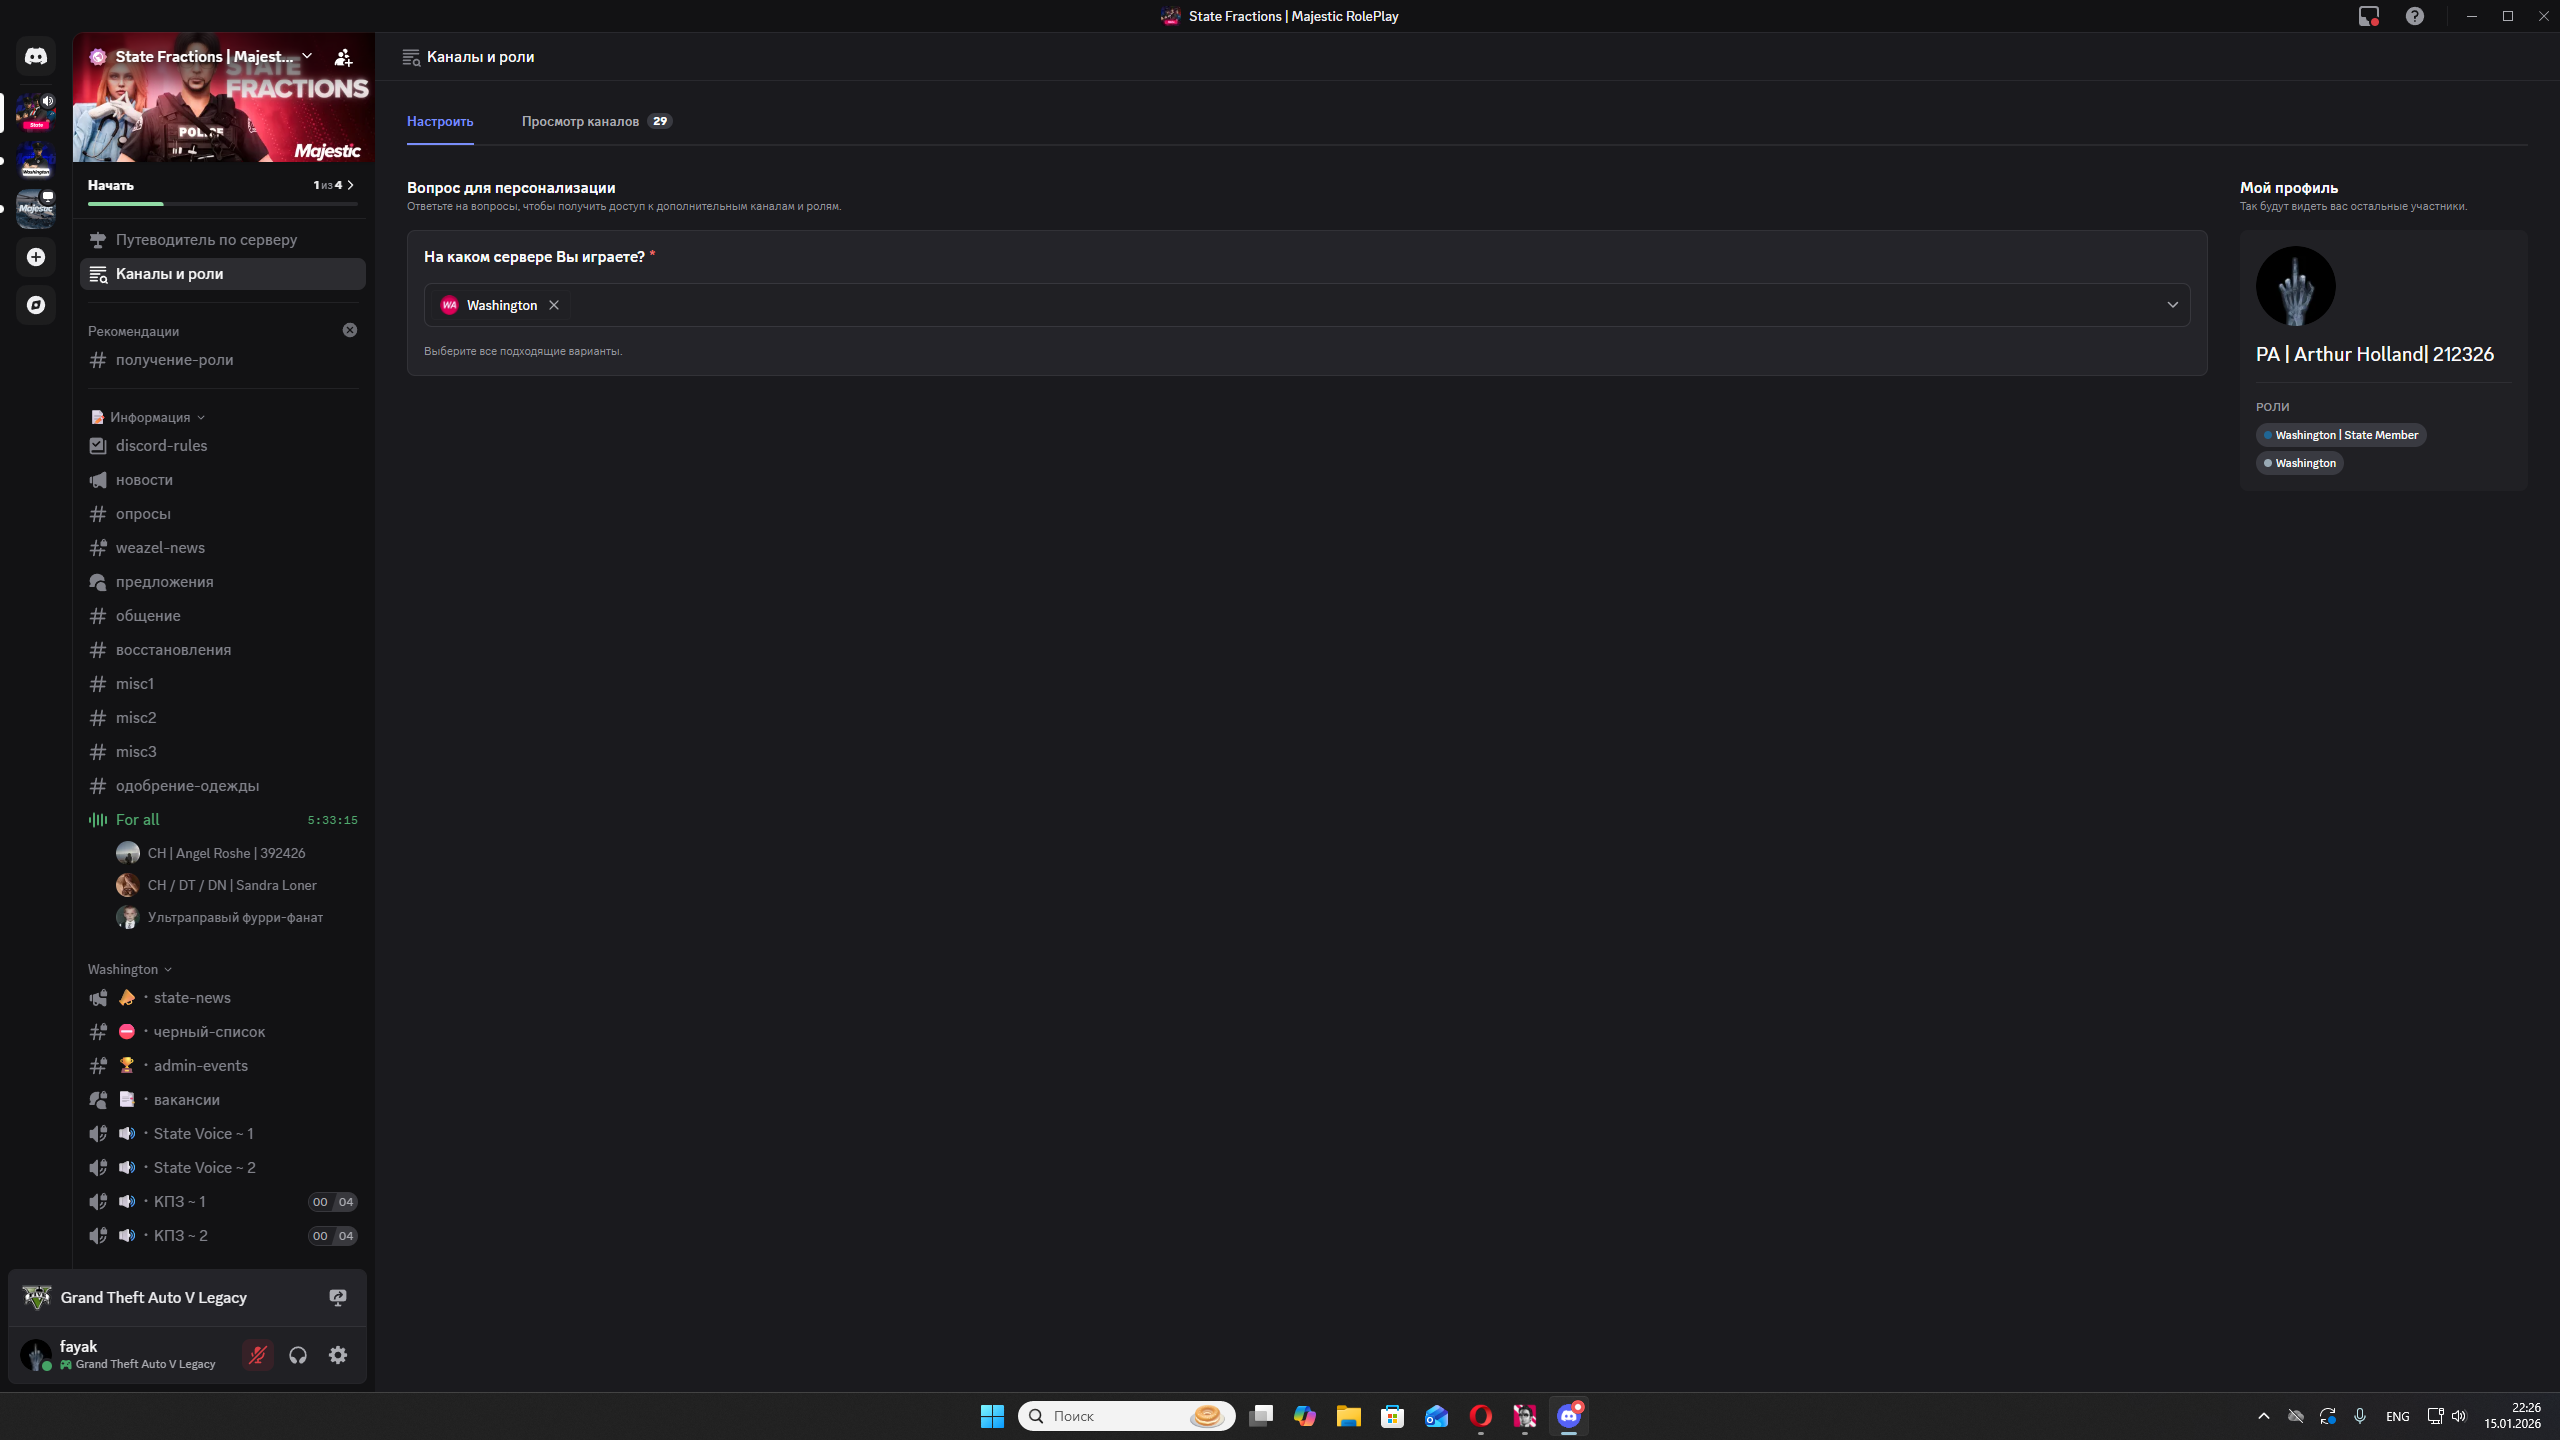The image size is (2560, 1440).
Task: Join the State Voice ~ 1 channel
Action: [203, 1134]
